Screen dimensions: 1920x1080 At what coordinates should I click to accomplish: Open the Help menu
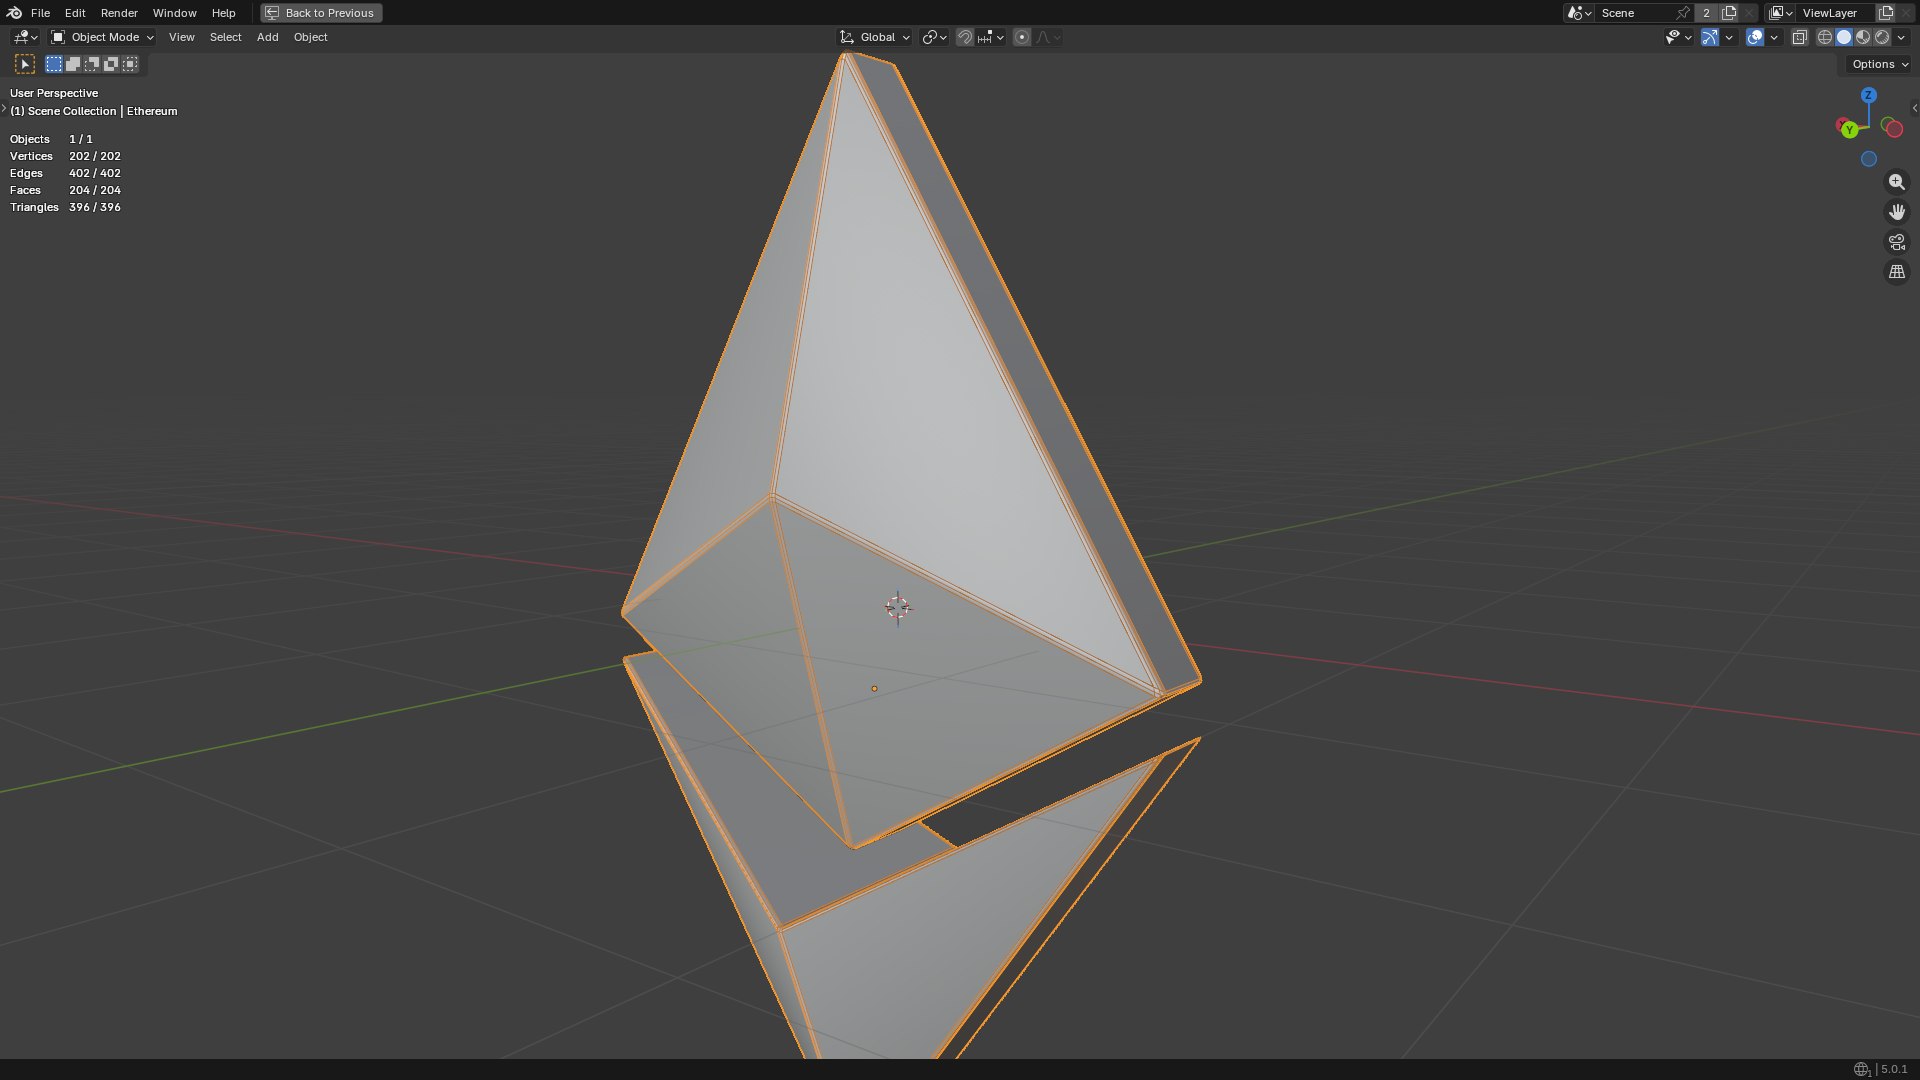click(x=223, y=13)
